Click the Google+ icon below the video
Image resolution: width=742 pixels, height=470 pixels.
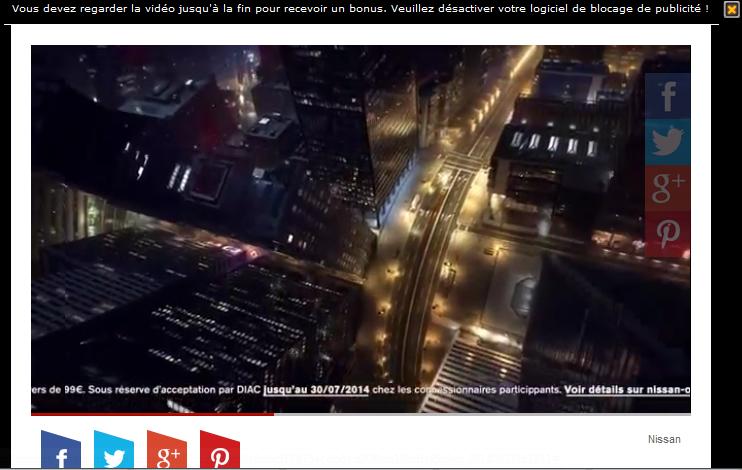point(167,453)
